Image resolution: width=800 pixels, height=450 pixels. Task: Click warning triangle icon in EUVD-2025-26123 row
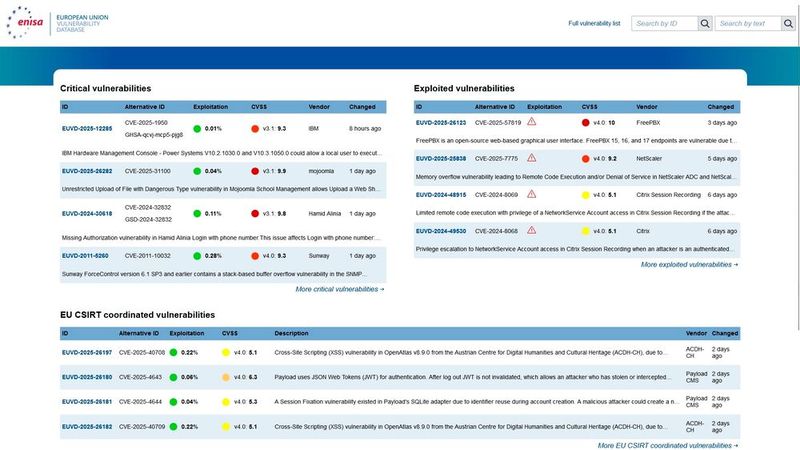(532, 121)
